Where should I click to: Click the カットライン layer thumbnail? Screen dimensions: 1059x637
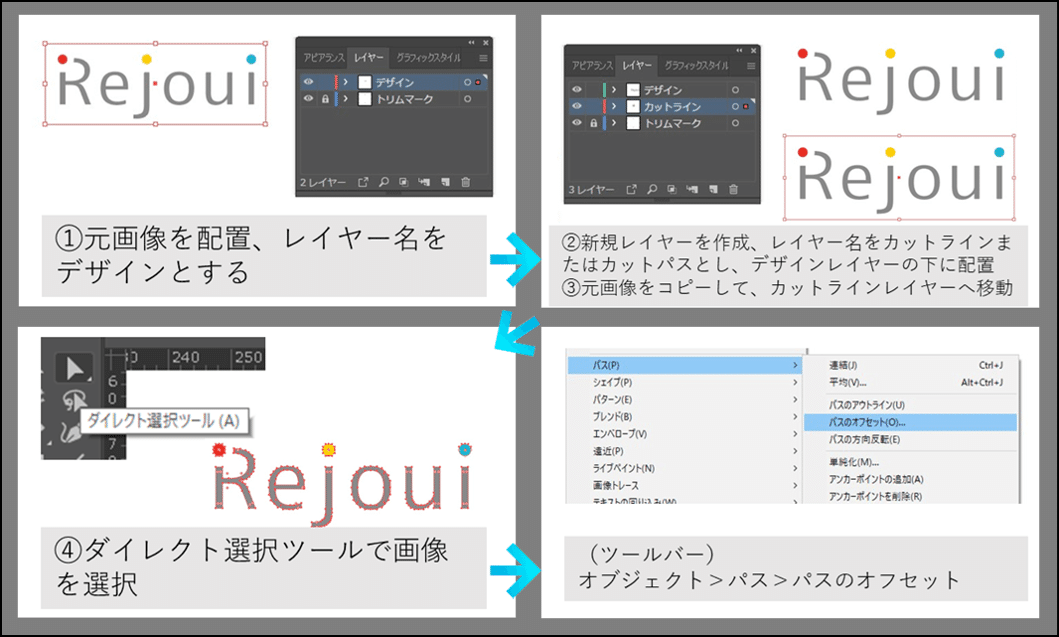tap(633, 106)
